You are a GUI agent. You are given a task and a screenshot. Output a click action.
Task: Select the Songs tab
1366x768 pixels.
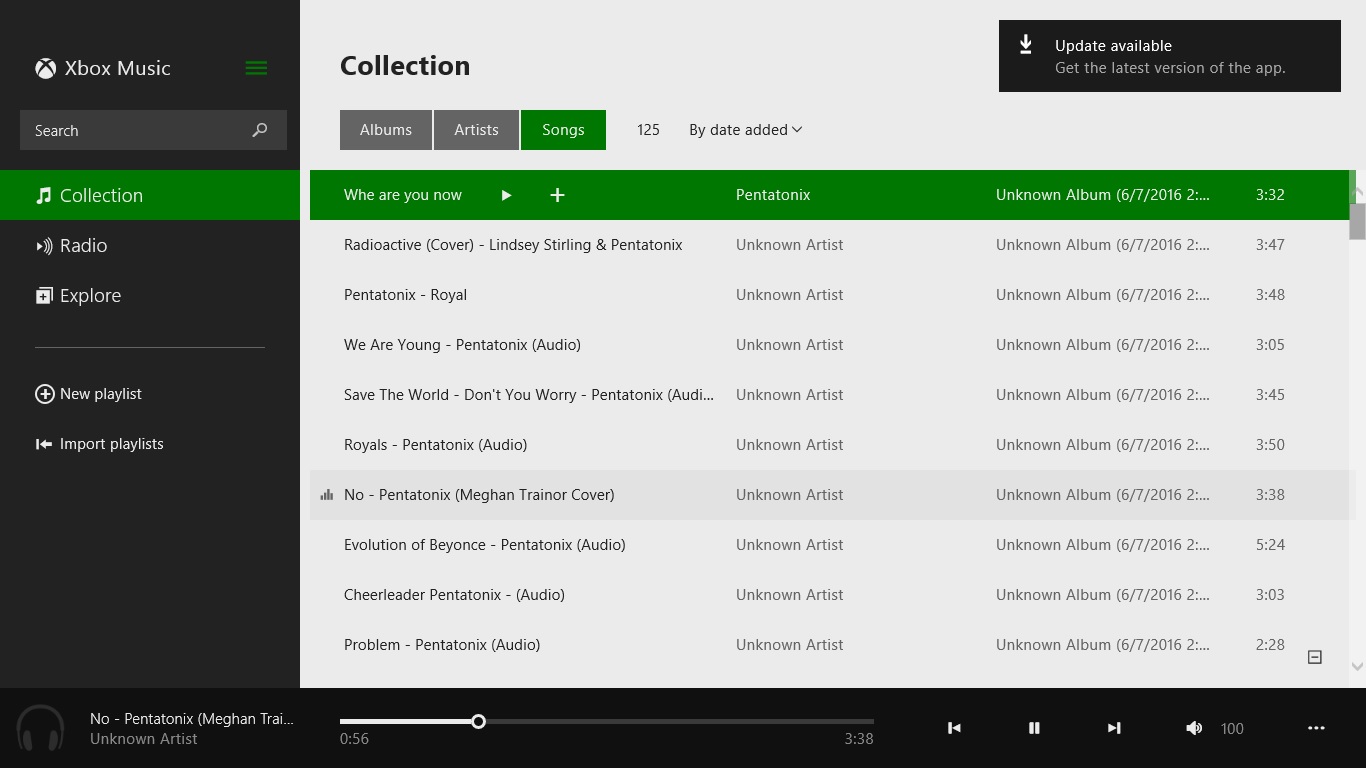pos(563,130)
